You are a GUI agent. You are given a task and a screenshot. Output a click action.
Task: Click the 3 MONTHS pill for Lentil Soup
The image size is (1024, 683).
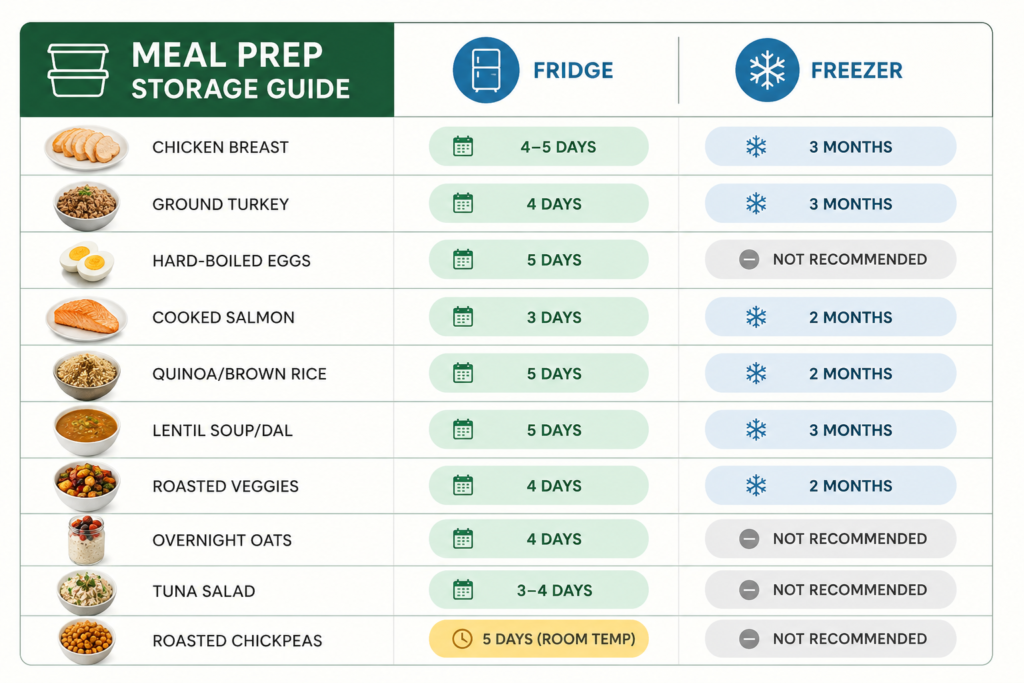pyautogui.click(x=831, y=430)
